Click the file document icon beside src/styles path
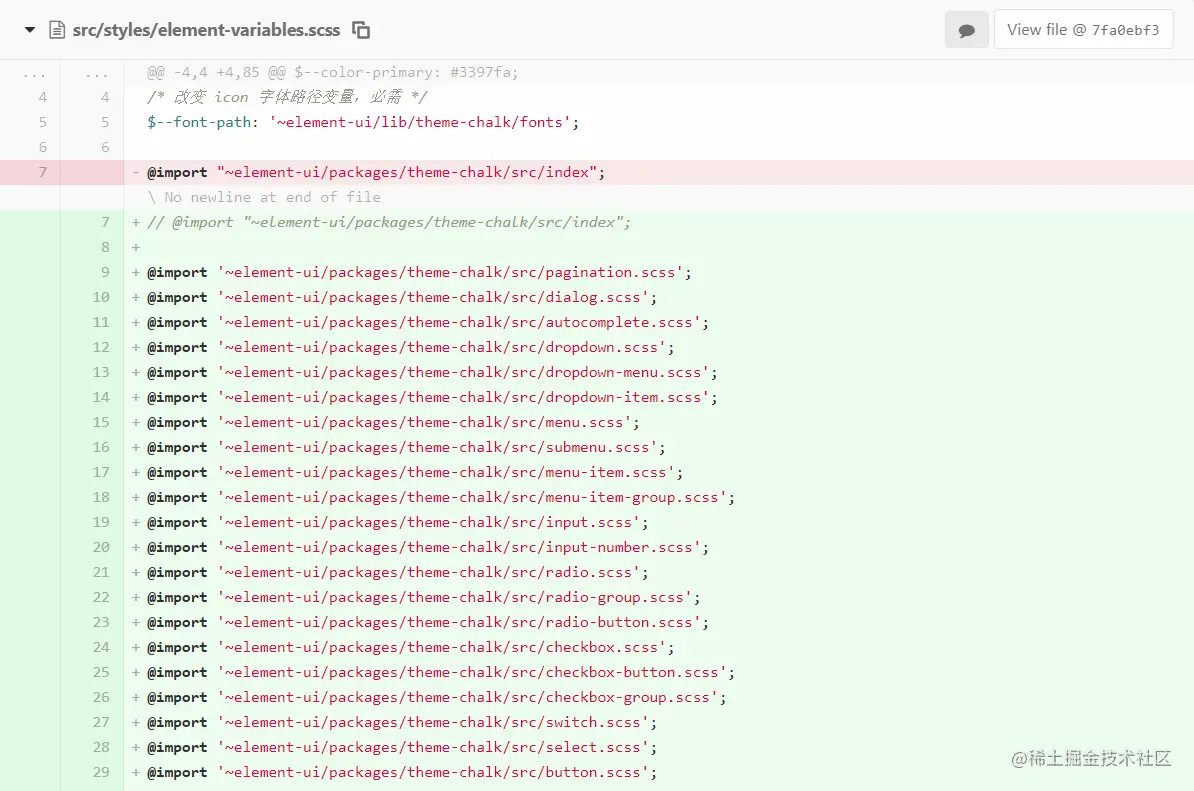The height and width of the screenshot is (791, 1194). [x=57, y=30]
